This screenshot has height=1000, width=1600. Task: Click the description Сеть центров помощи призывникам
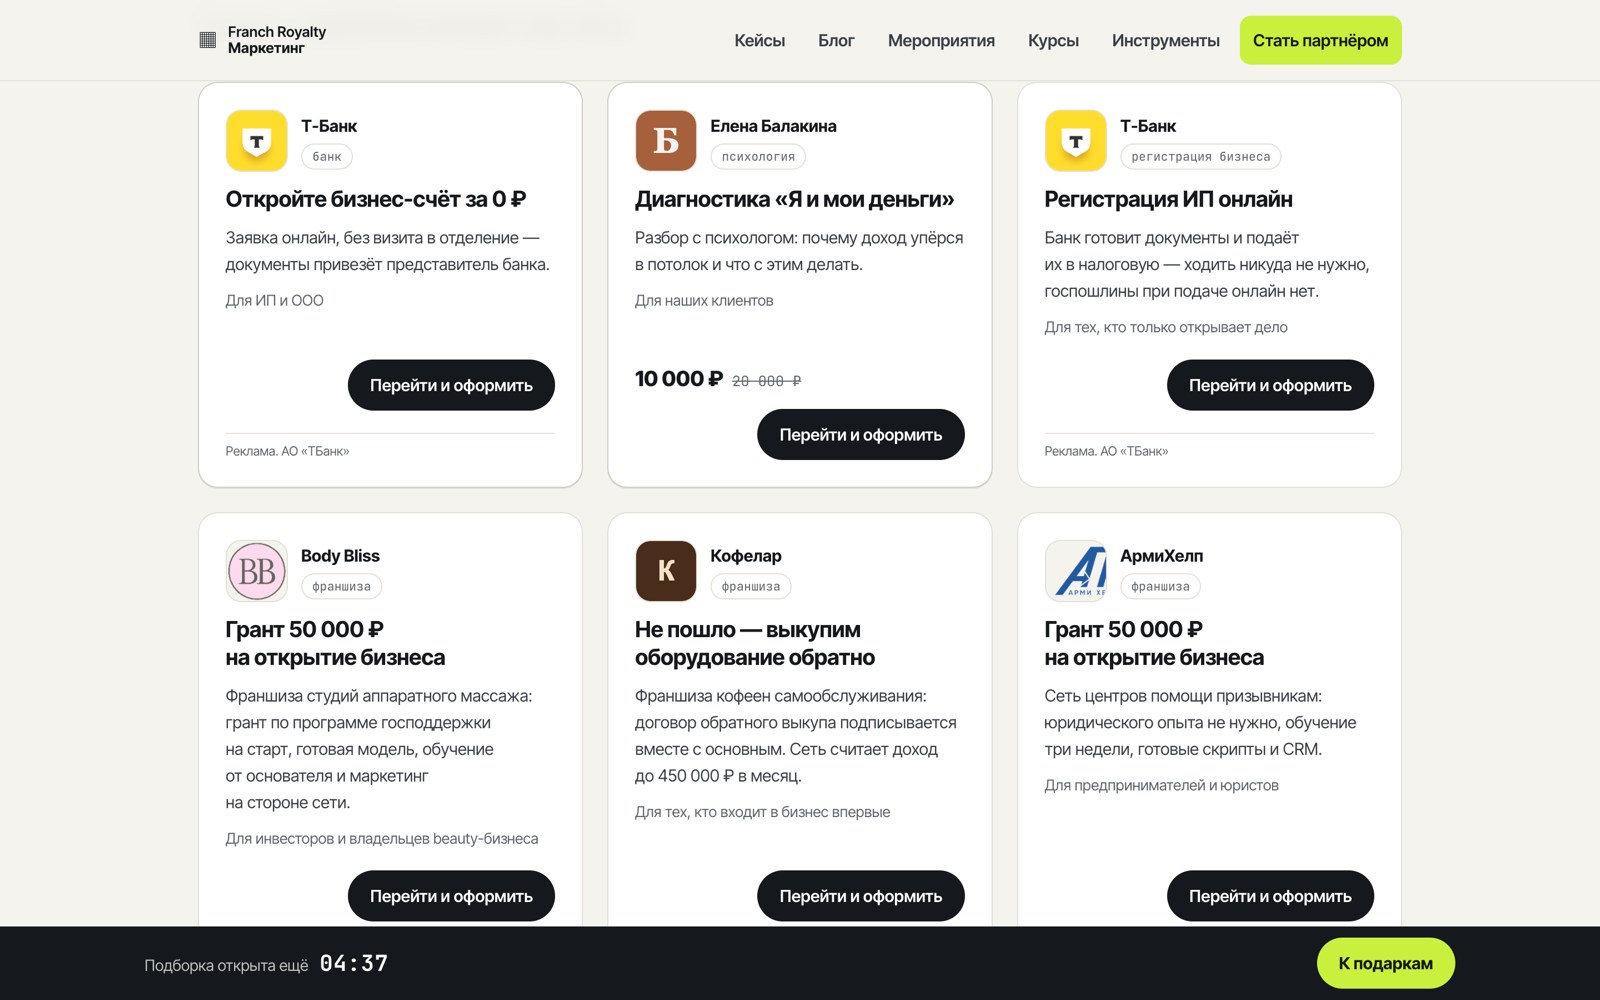[x=1201, y=723]
